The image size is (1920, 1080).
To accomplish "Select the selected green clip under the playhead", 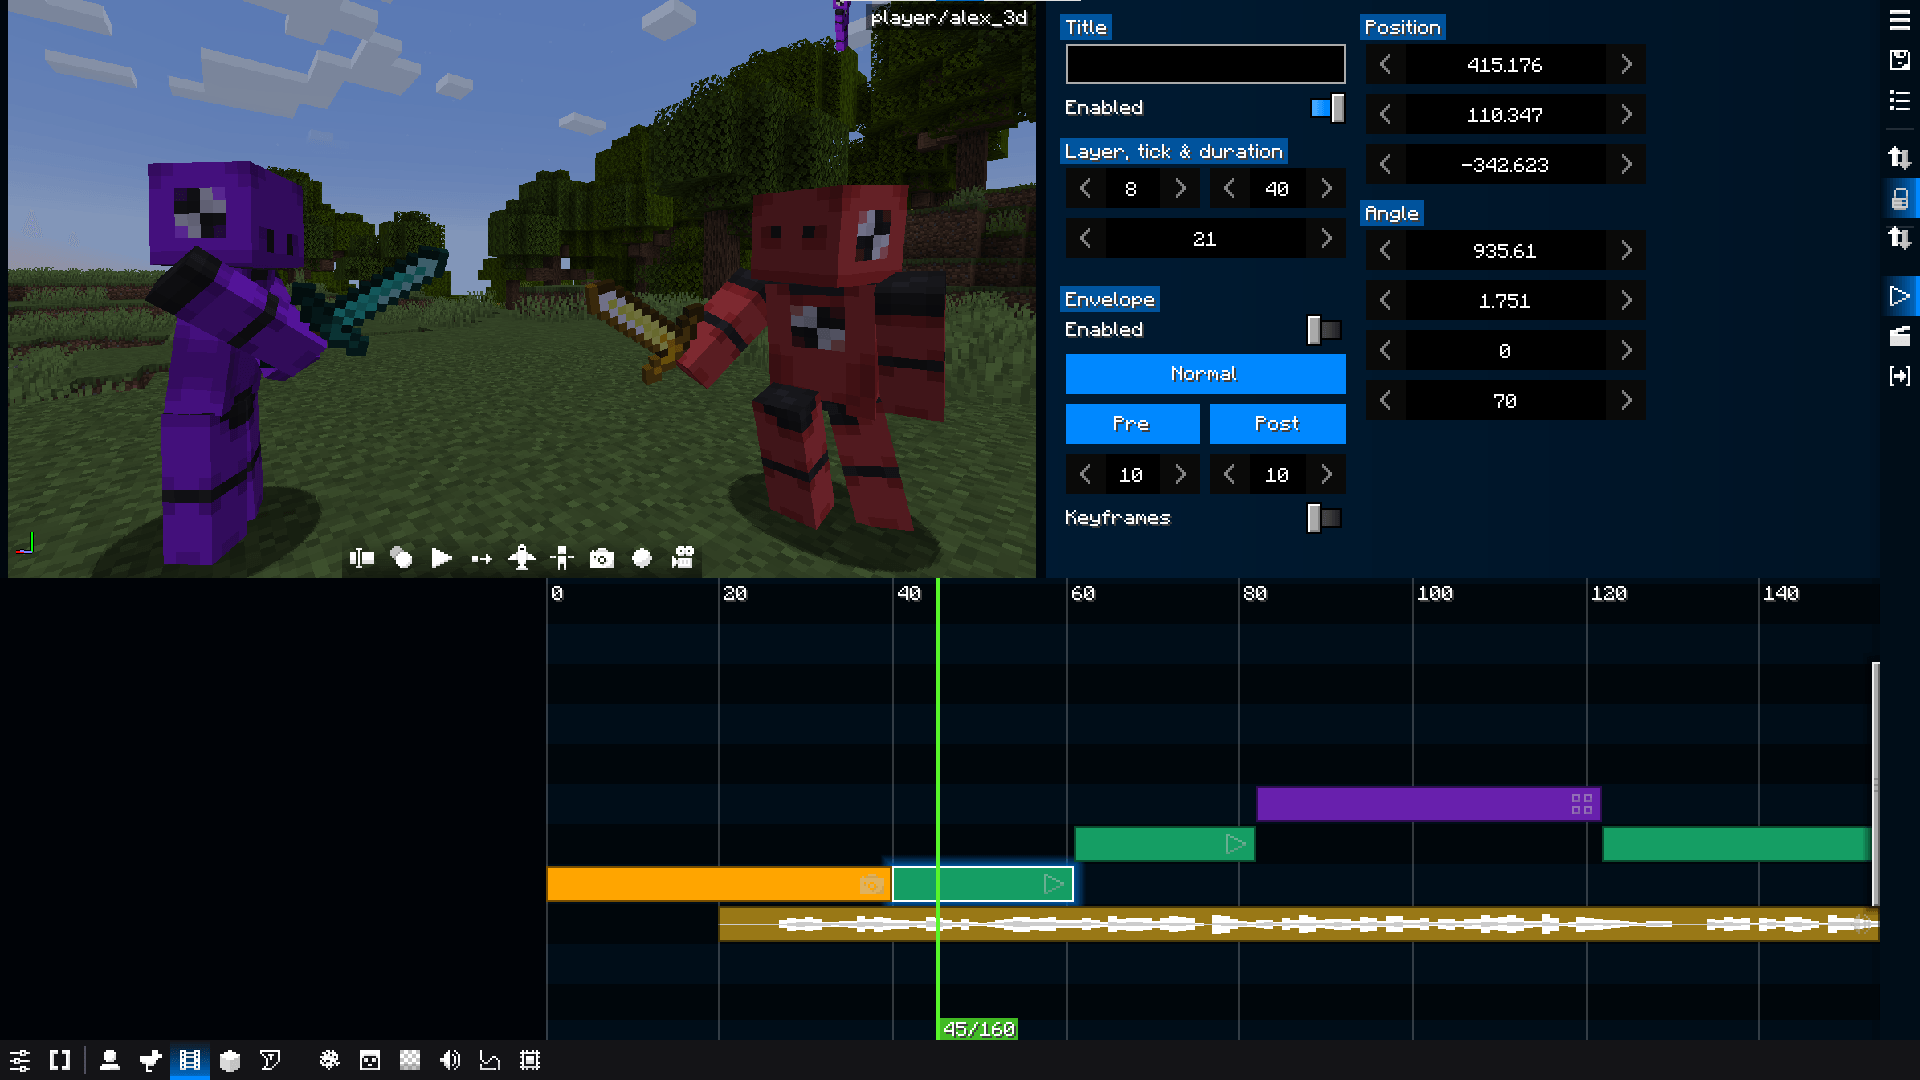I will 983,884.
